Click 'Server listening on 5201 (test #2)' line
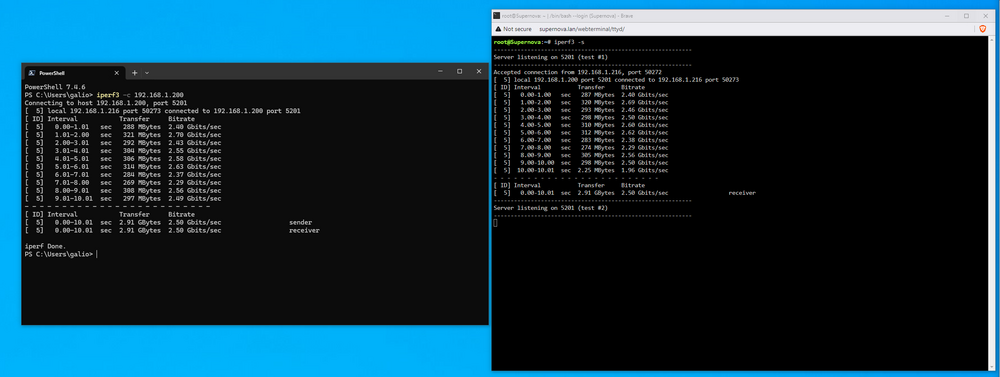 click(x=550, y=207)
